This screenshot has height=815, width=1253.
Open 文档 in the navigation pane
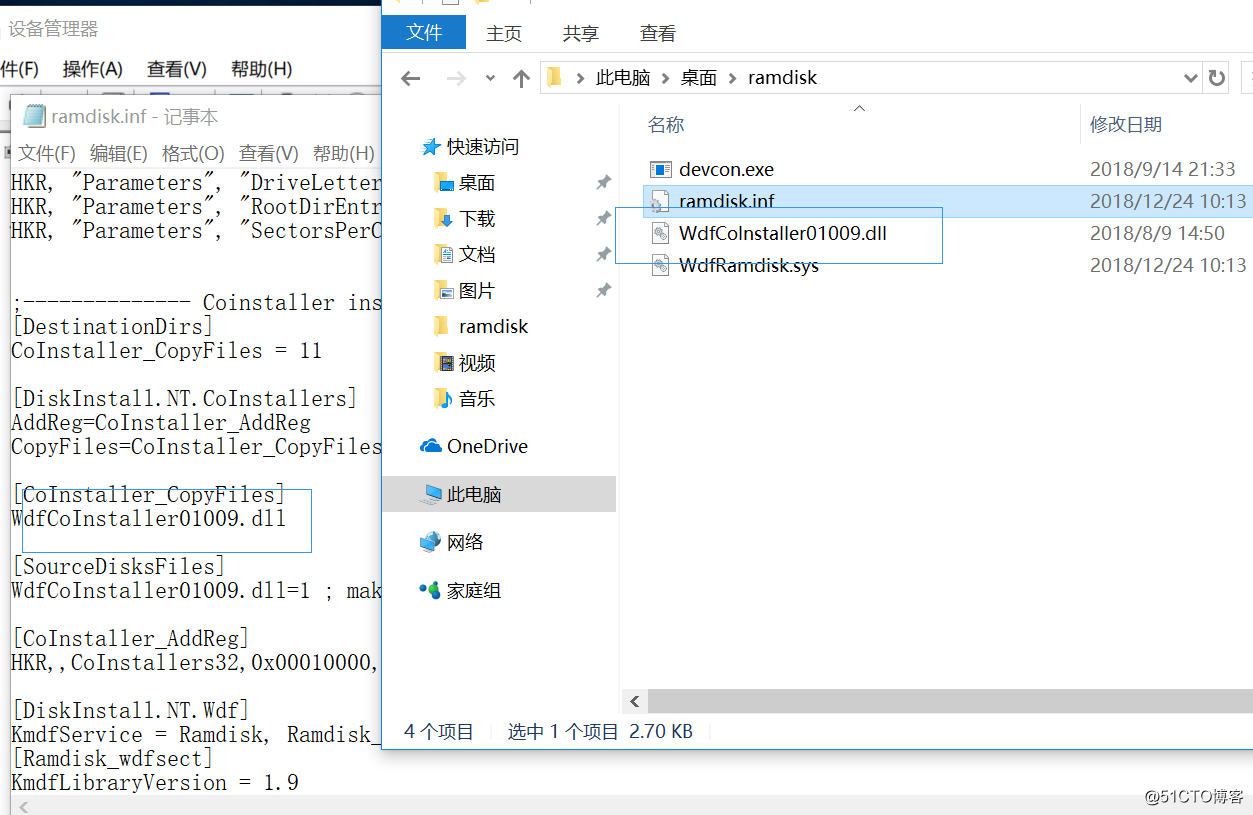[x=477, y=255]
